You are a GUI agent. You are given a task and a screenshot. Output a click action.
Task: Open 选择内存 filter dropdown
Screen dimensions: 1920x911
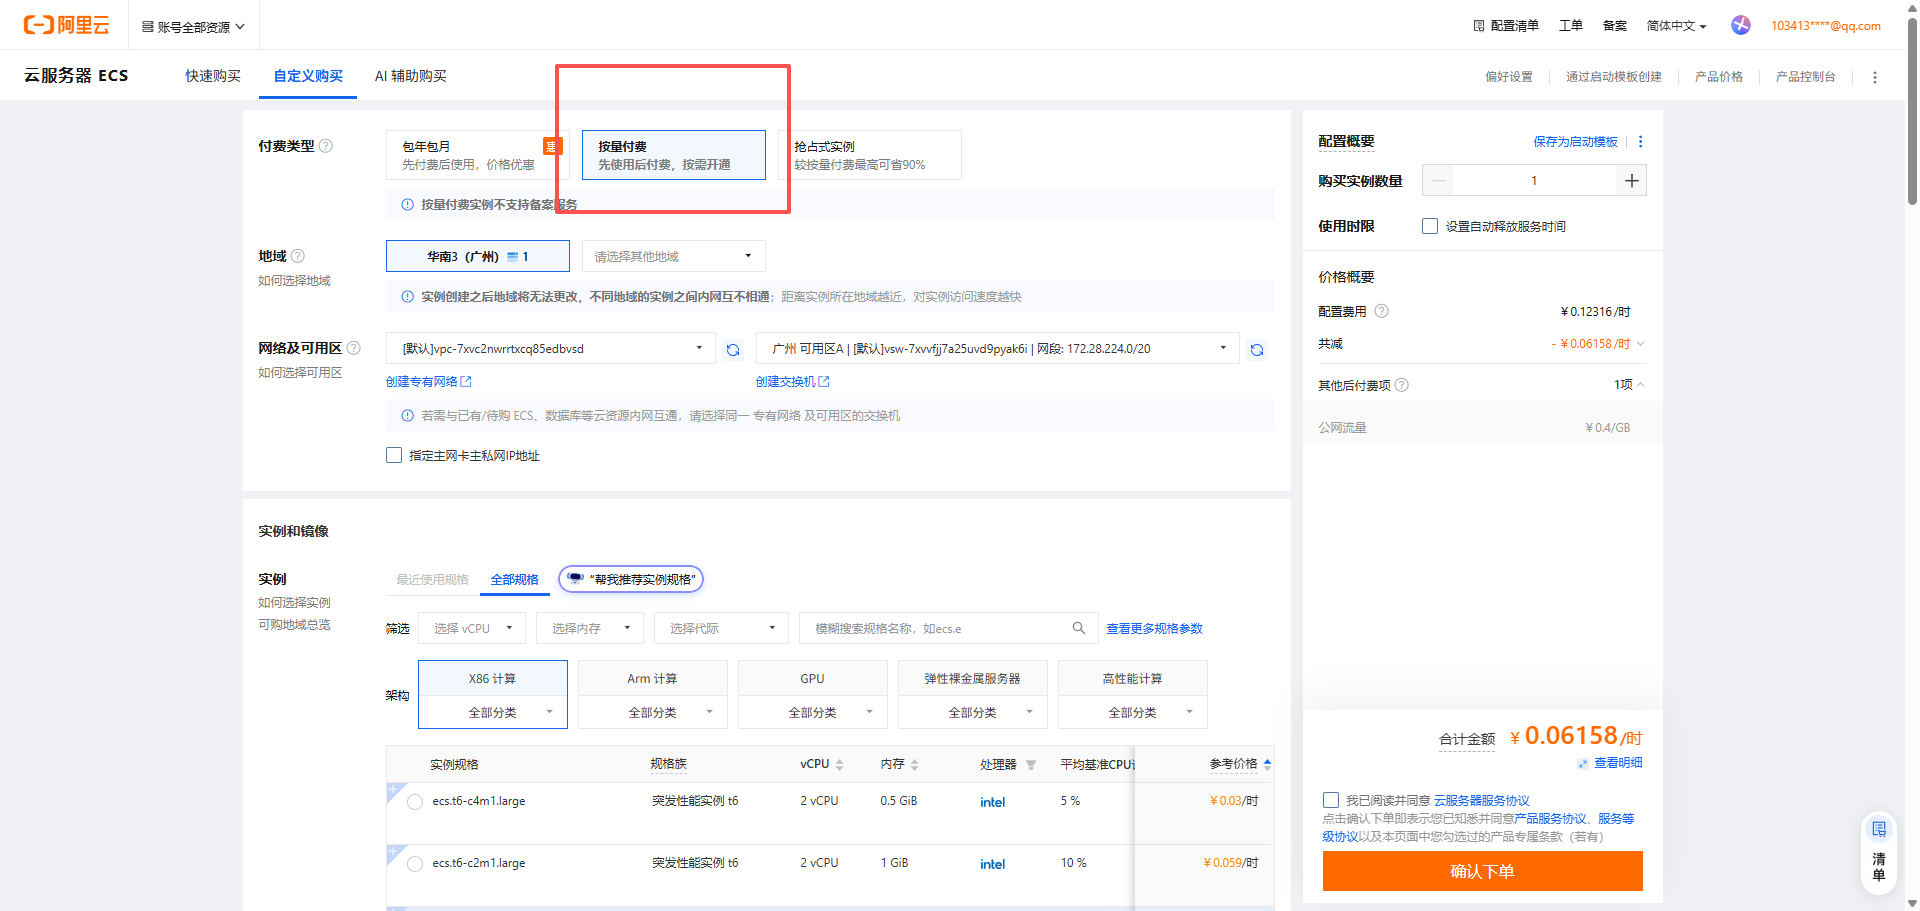coord(590,628)
